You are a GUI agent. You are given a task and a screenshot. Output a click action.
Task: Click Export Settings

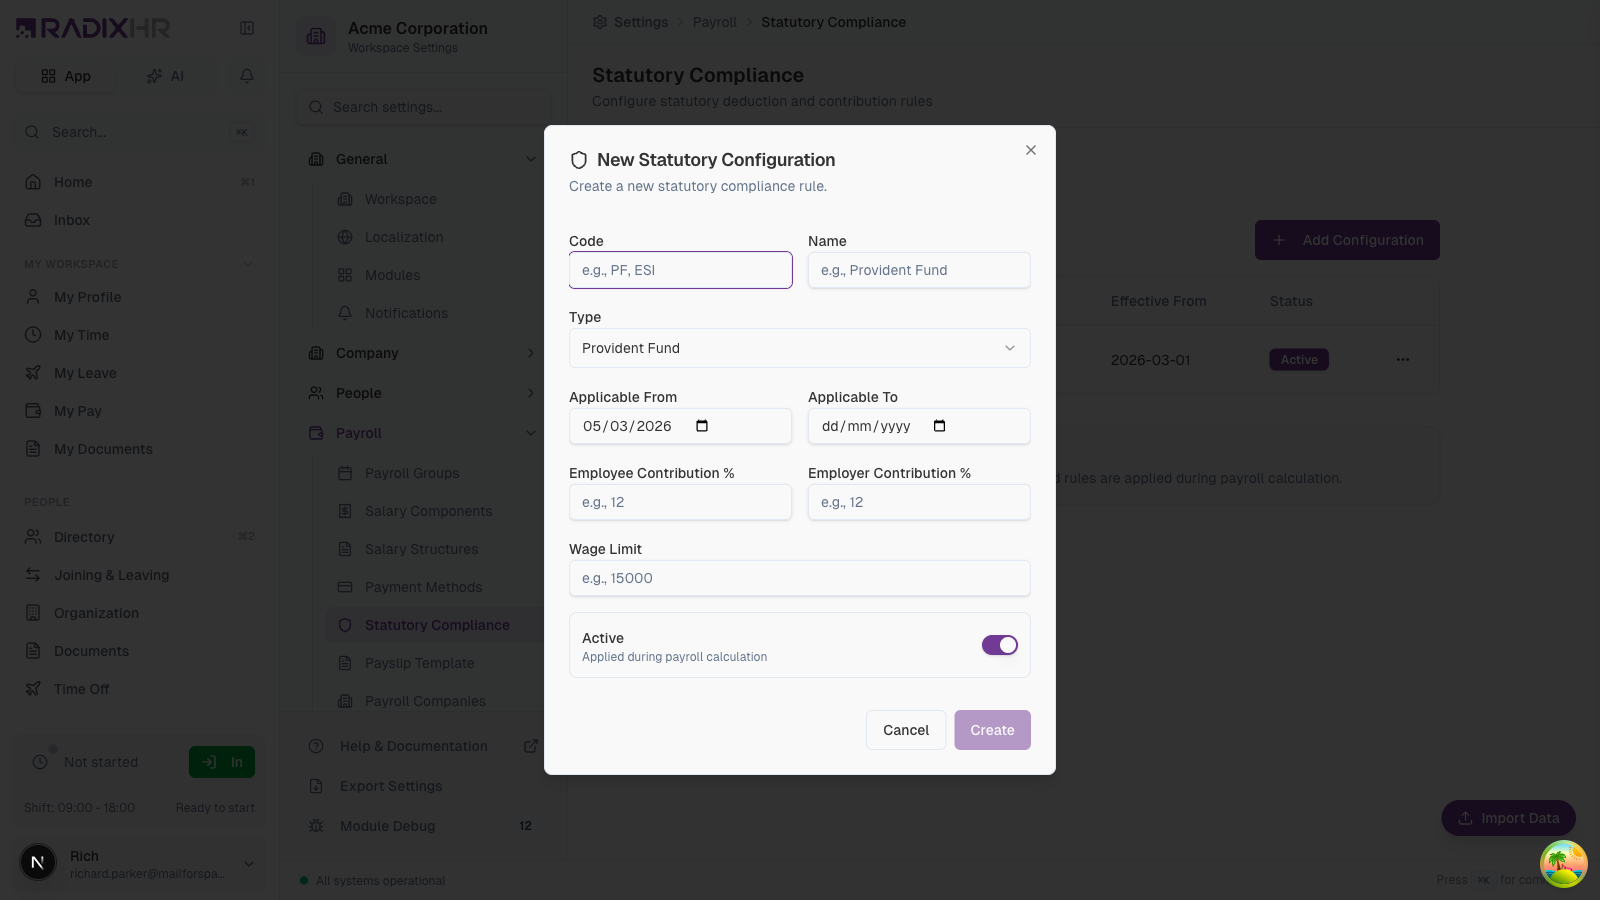click(422, 786)
